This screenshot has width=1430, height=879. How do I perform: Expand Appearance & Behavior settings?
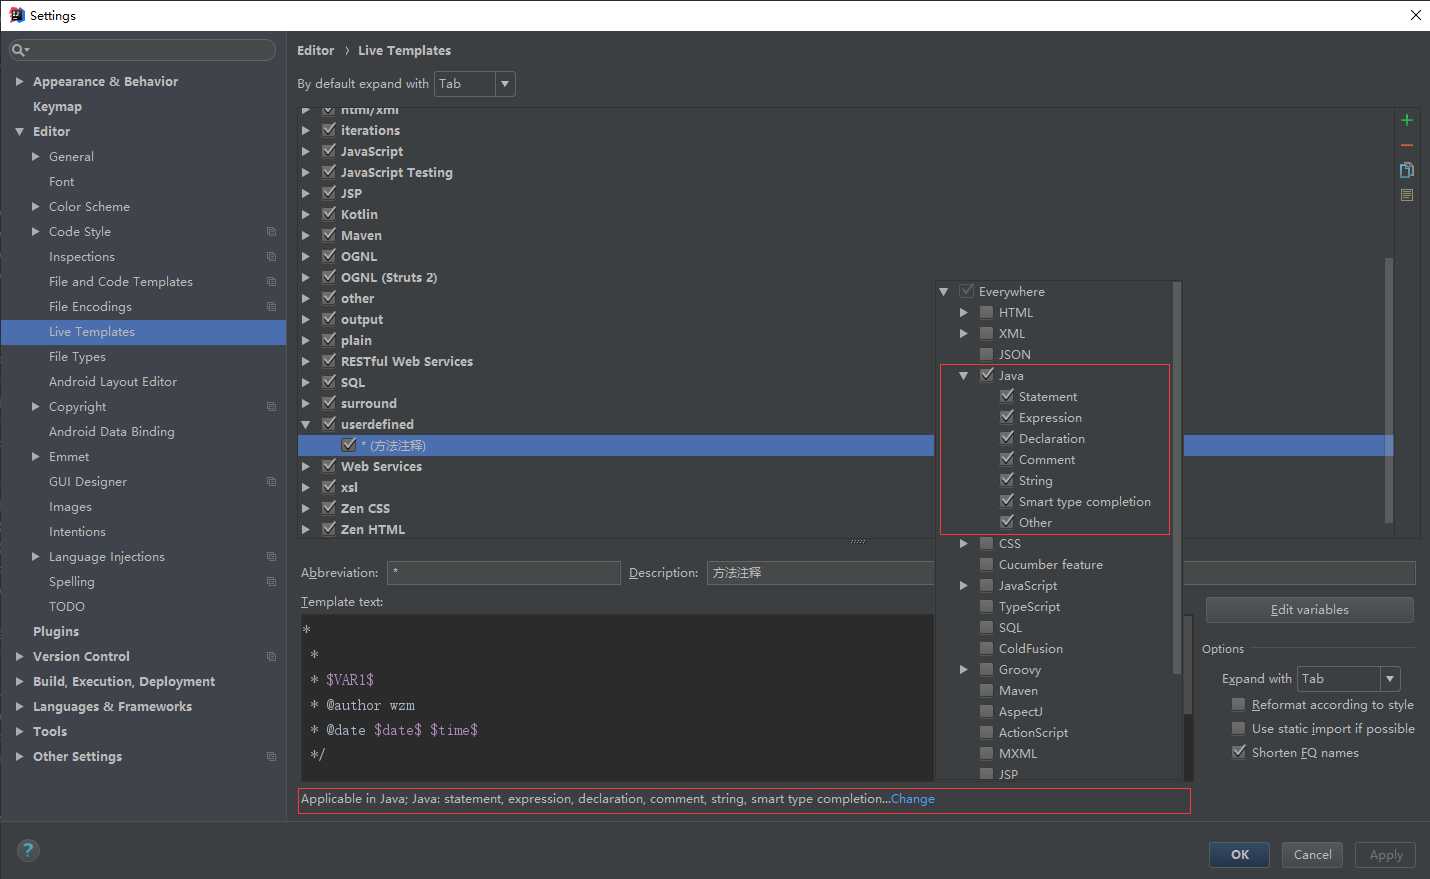(x=19, y=82)
